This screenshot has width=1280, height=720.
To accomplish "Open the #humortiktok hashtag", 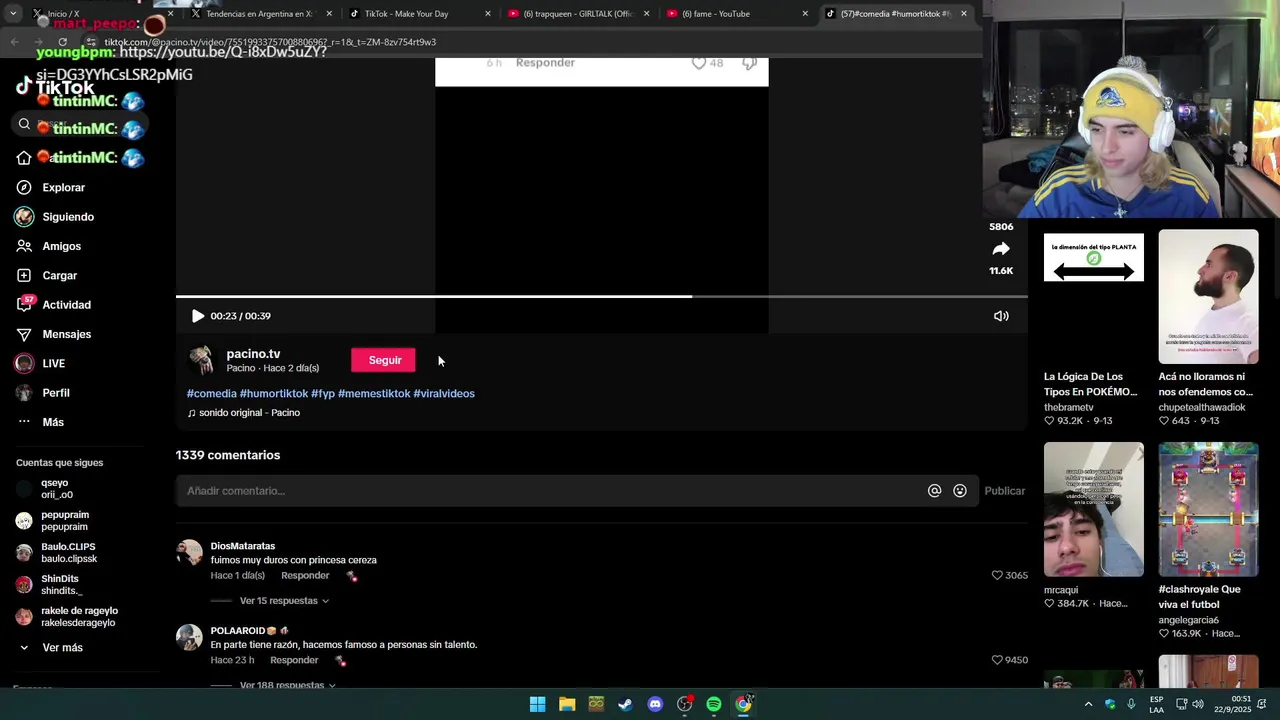I will click(x=274, y=394).
